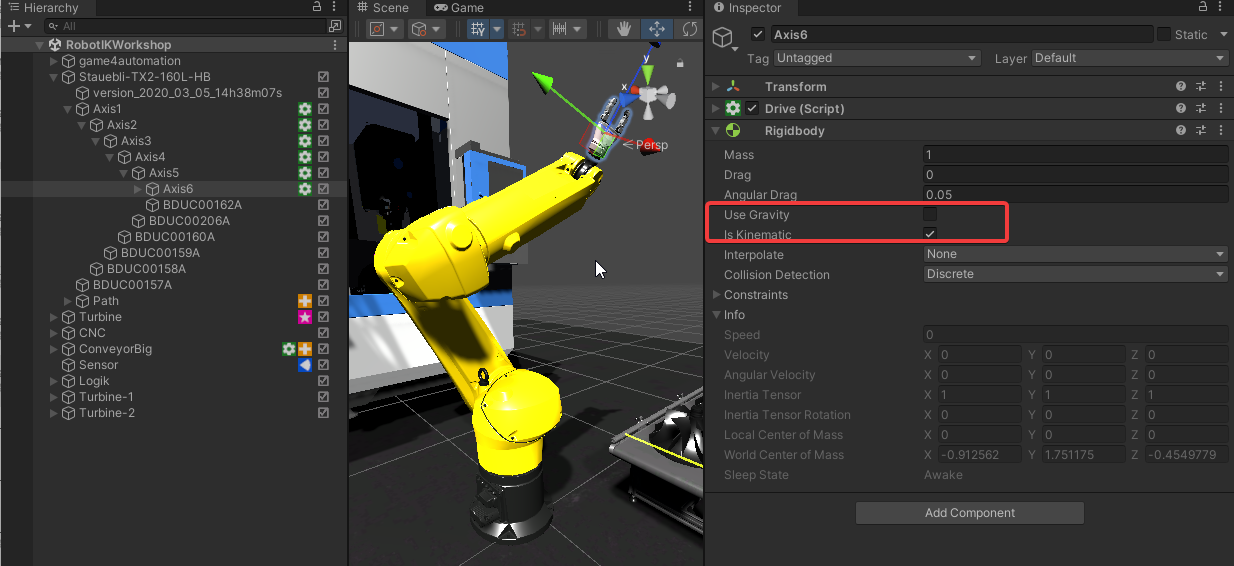The width and height of the screenshot is (1234, 566).
Task: Toggle the Static checkbox for Axis6
Action: pos(1164,35)
